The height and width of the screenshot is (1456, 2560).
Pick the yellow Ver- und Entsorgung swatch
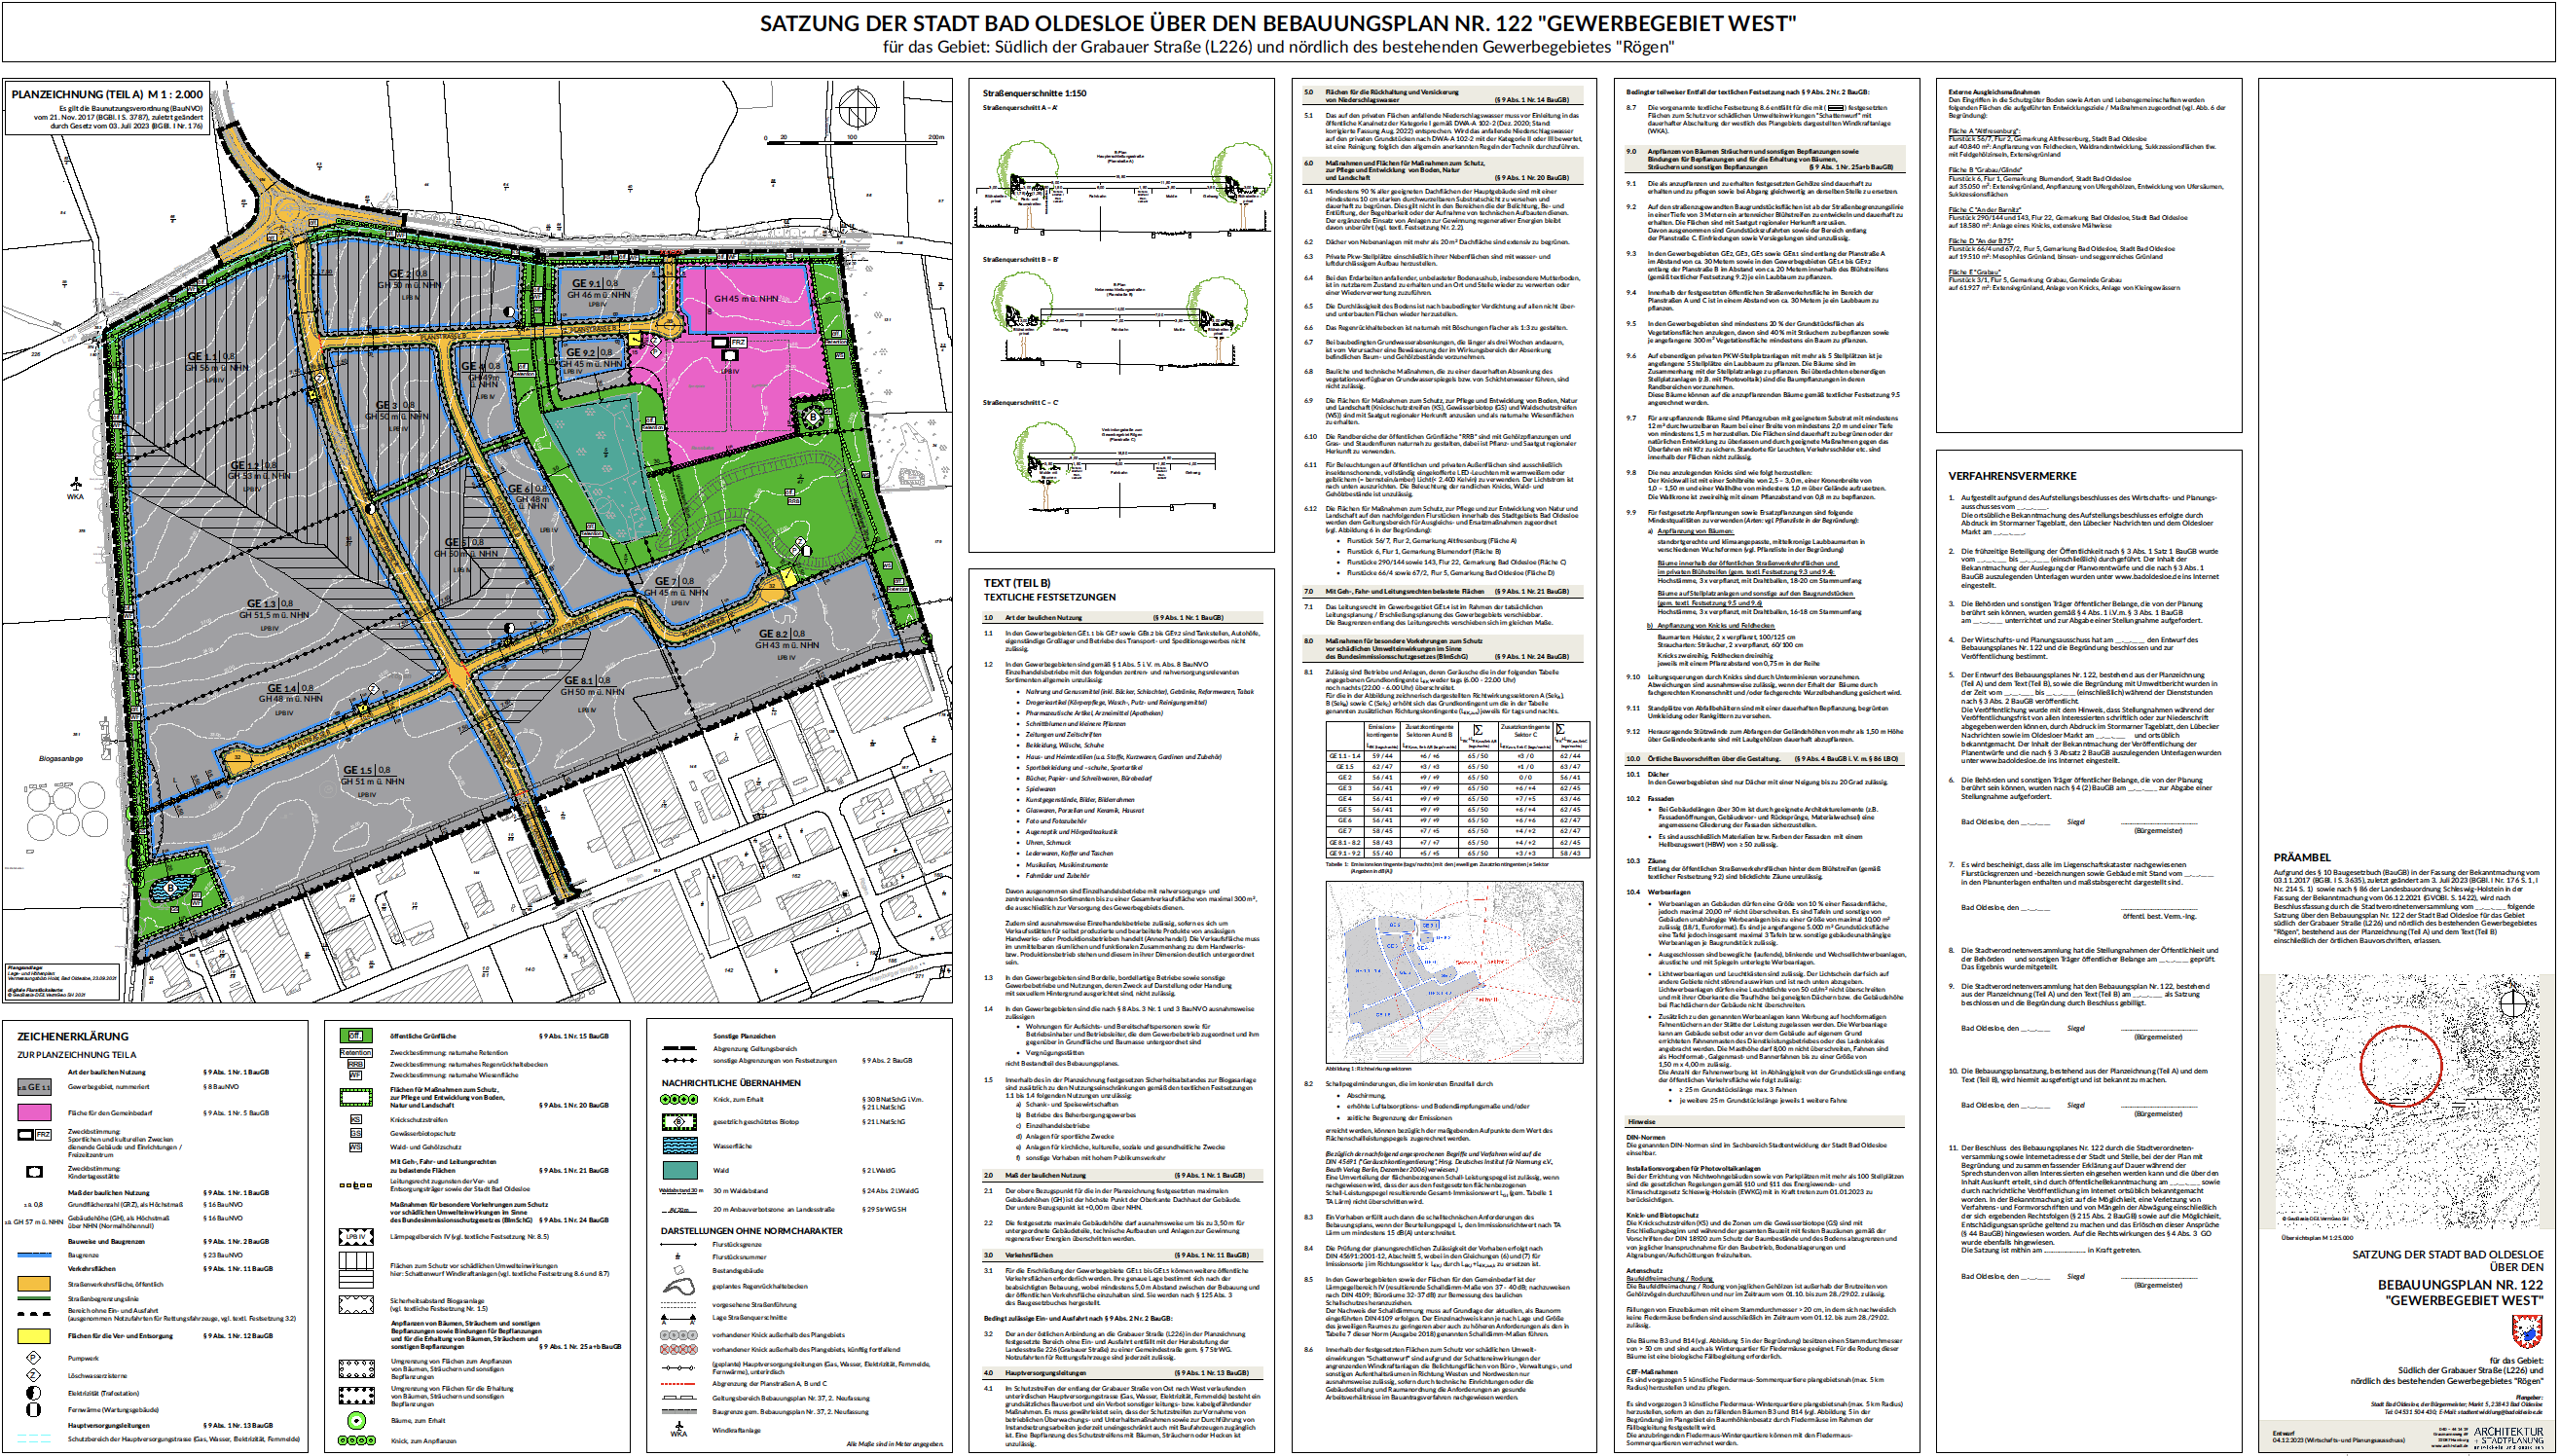[x=34, y=1336]
